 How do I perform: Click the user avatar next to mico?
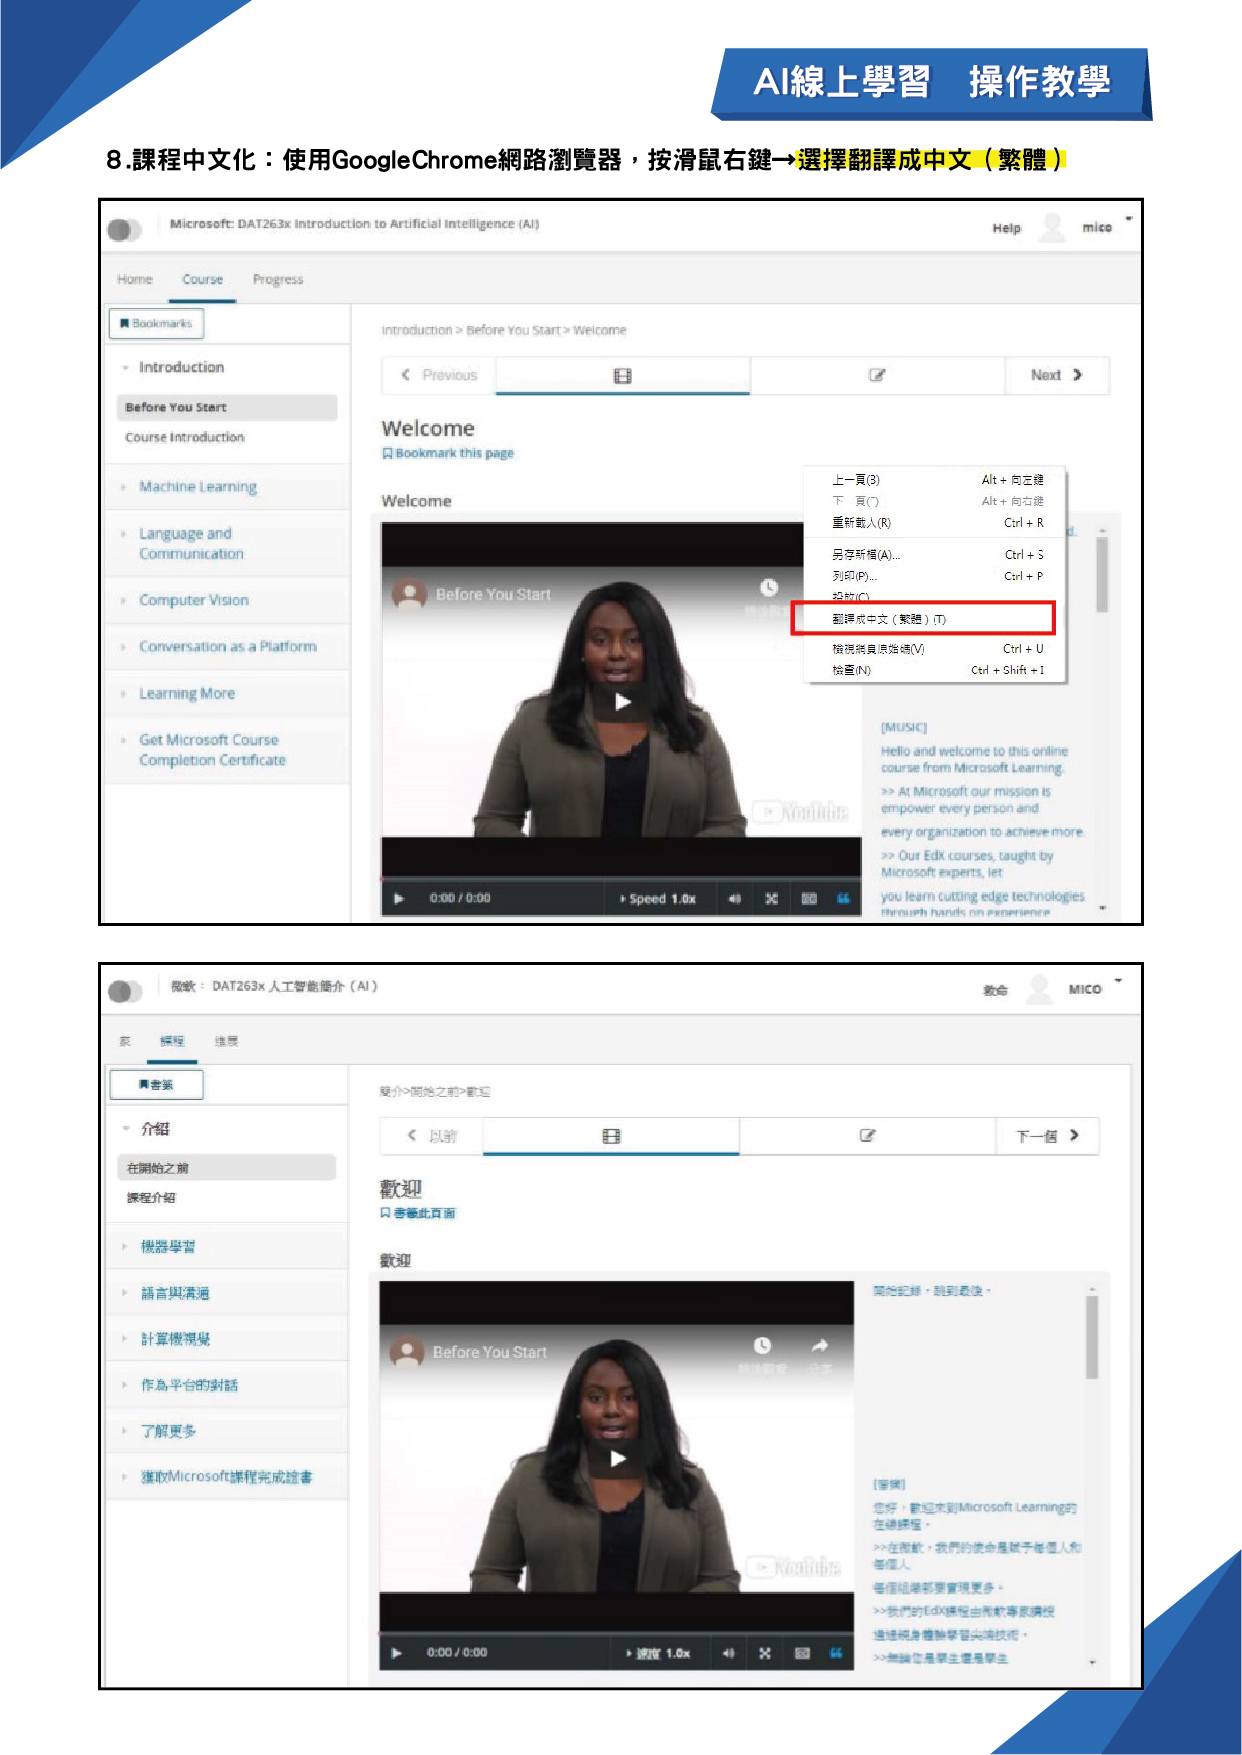1052,228
